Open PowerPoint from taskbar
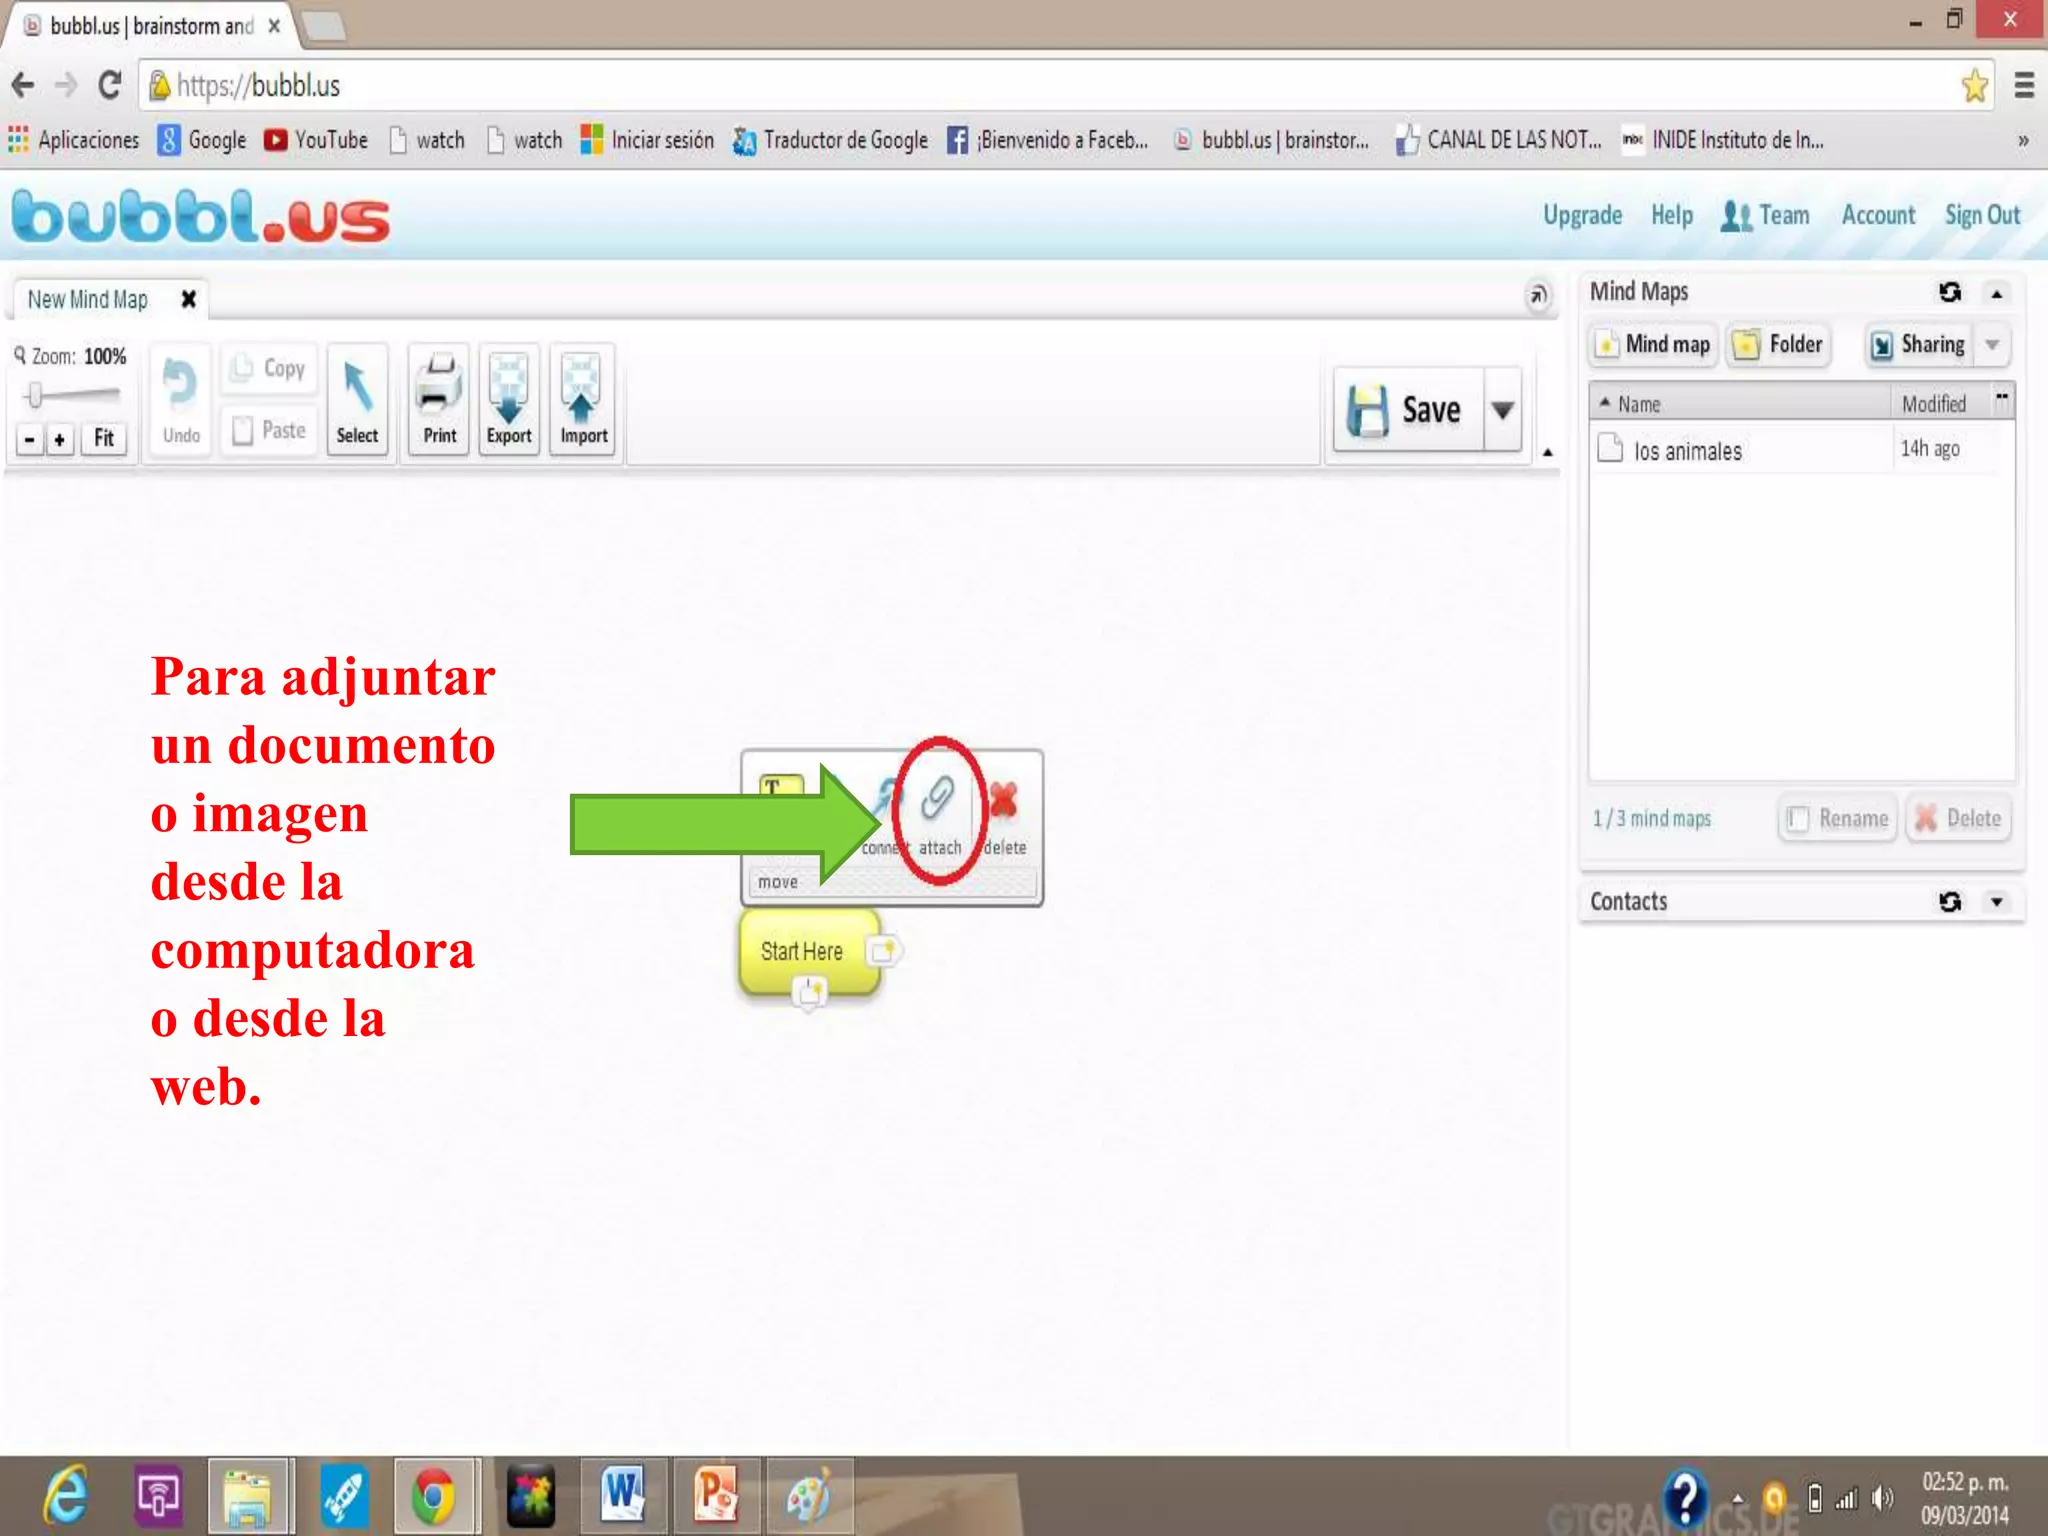 [716, 1496]
